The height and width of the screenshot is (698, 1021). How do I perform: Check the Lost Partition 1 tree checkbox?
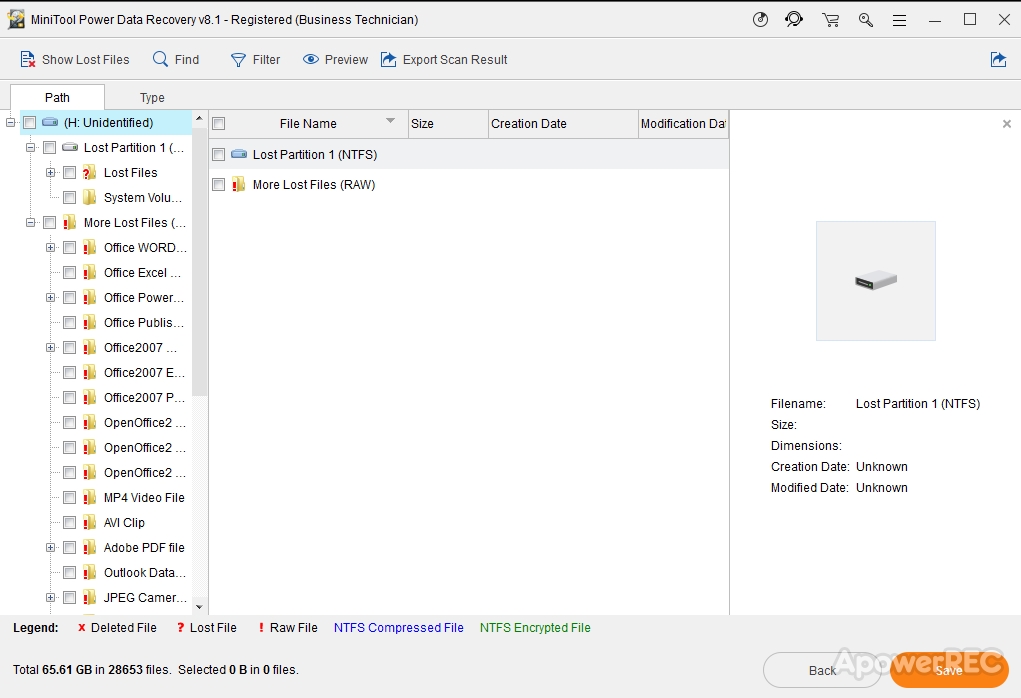49,148
